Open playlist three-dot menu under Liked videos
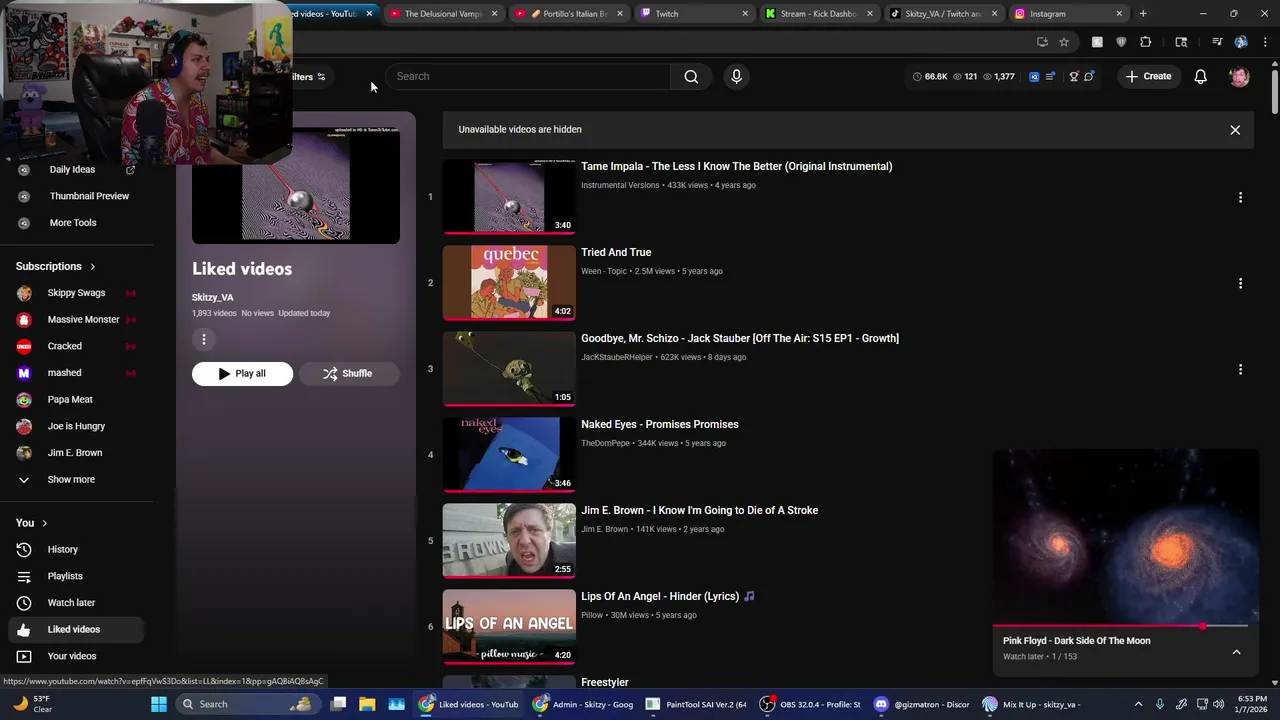 pyautogui.click(x=203, y=340)
